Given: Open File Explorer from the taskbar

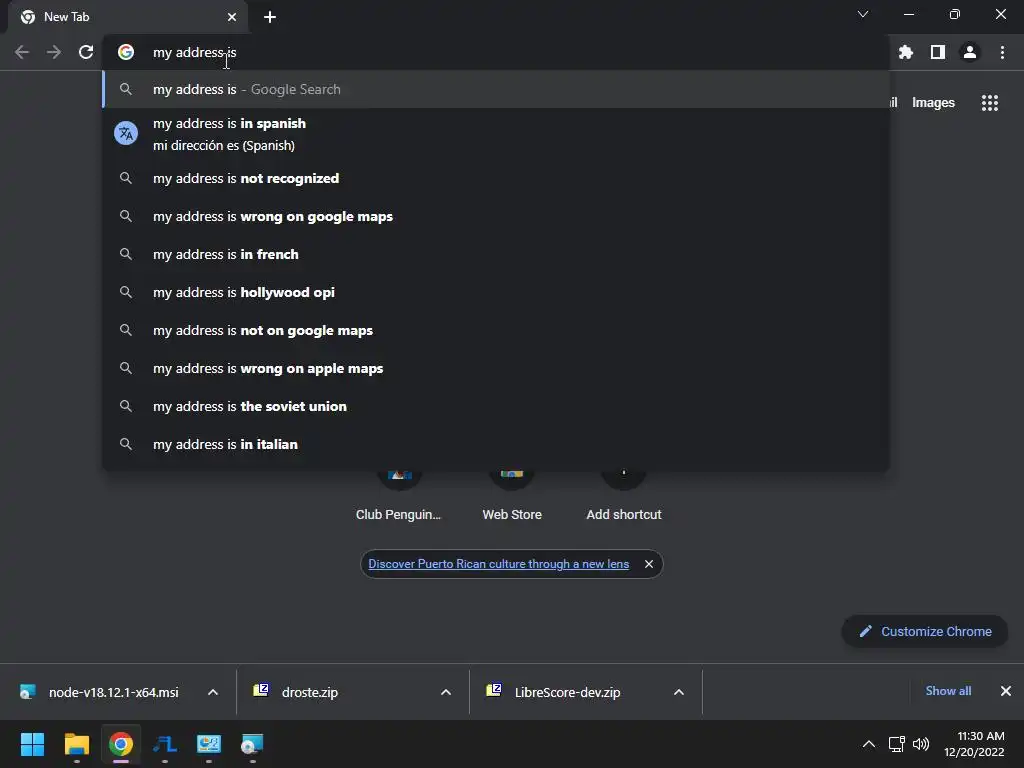Looking at the screenshot, I should pos(76,744).
